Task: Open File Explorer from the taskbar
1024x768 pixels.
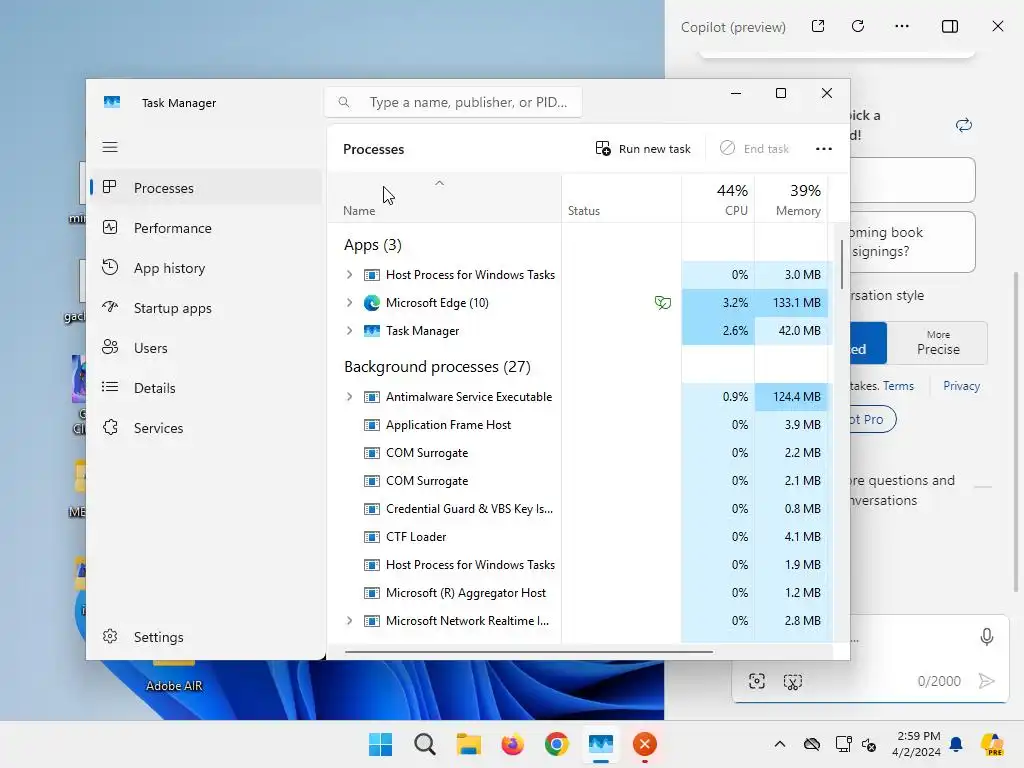Action: click(x=468, y=744)
